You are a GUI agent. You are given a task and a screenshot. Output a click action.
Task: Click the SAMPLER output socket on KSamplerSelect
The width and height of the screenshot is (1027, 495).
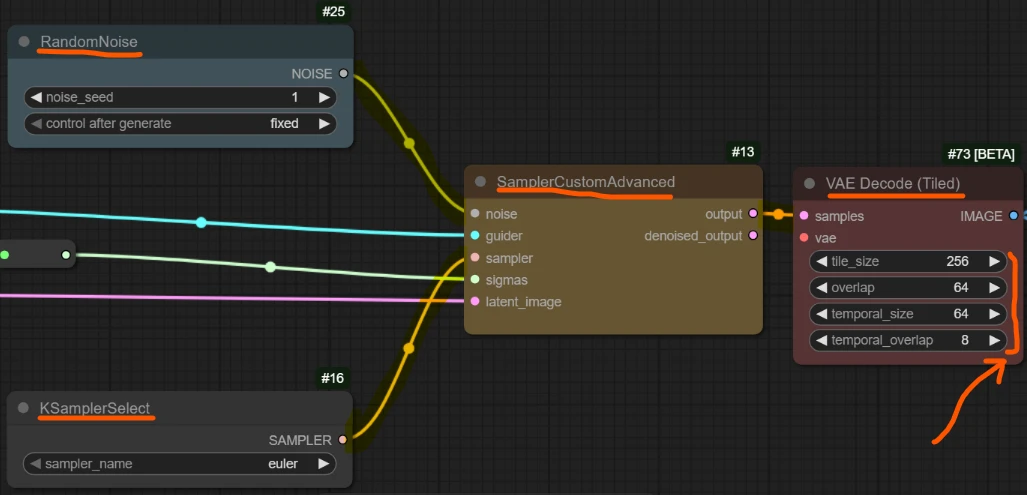coord(343,439)
